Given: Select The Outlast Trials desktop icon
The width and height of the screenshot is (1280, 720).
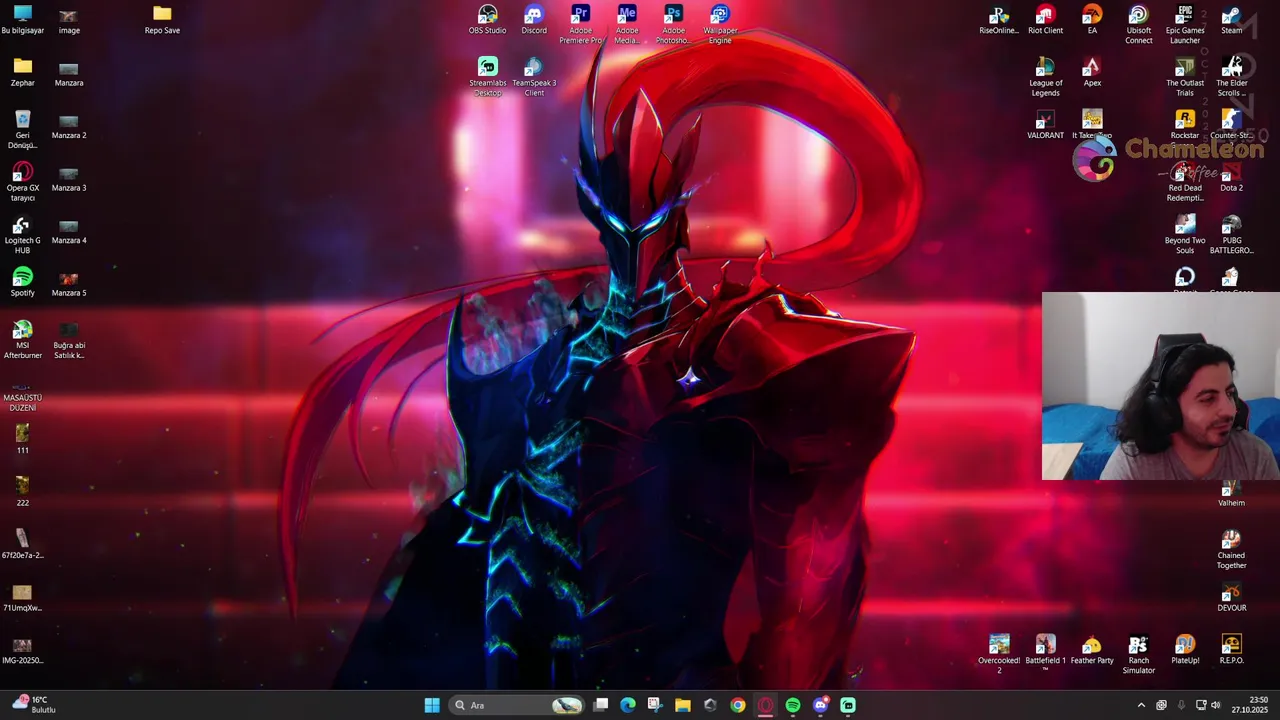Looking at the screenshot, I should pyautogui.click(x=1185, y=77).
